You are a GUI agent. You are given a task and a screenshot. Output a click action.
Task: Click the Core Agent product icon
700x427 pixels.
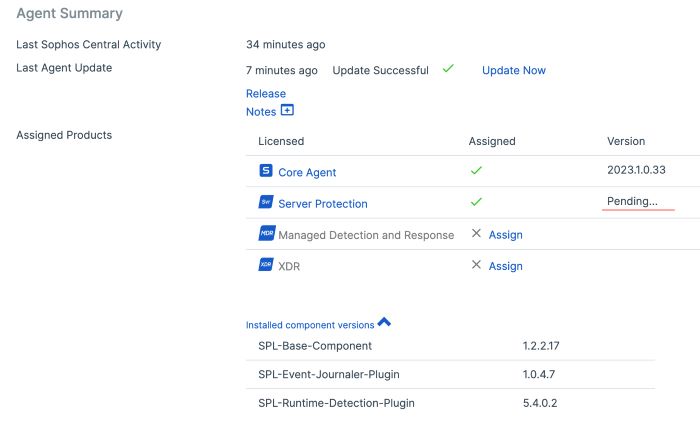[x=266, y=171]
